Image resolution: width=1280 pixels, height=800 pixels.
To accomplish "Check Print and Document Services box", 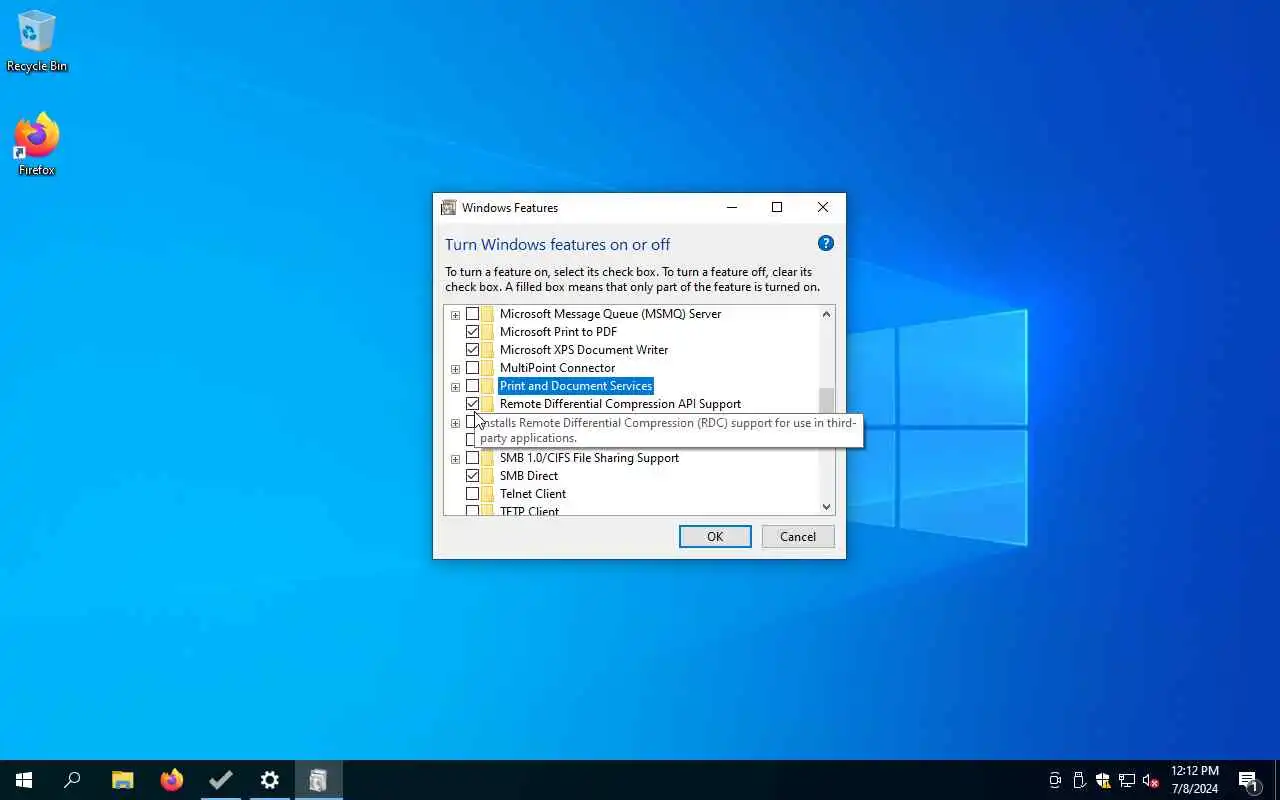I will click(x=472, y=386).
